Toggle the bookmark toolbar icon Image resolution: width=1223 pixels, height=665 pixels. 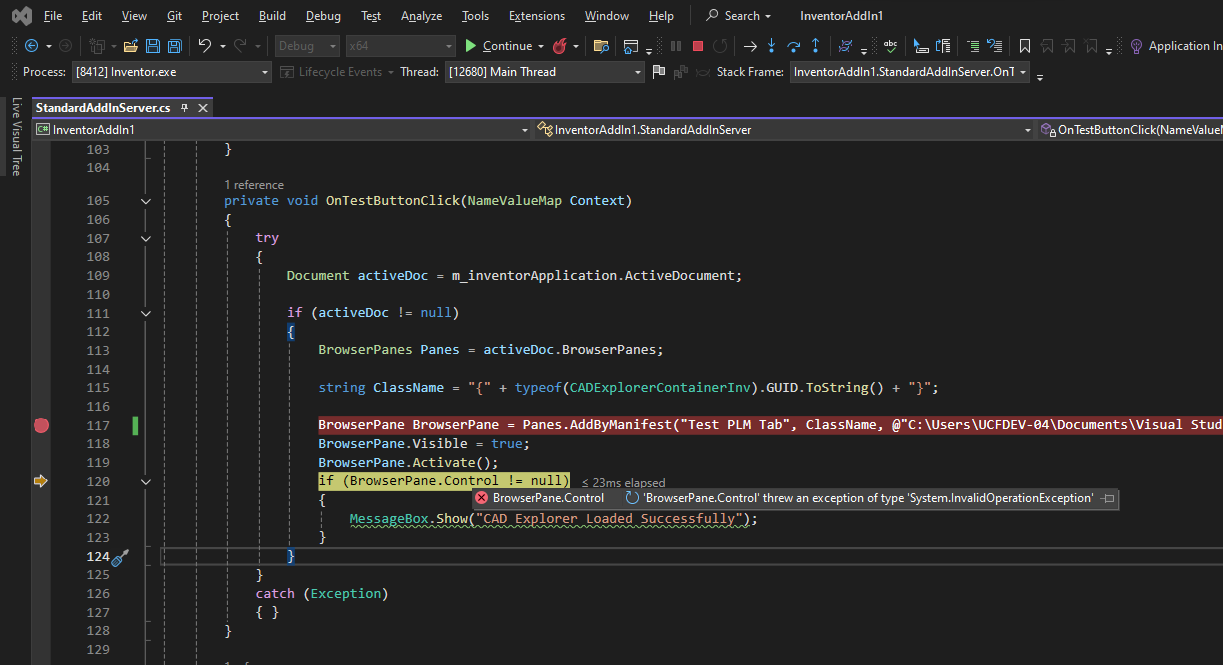pos(1024,45)
